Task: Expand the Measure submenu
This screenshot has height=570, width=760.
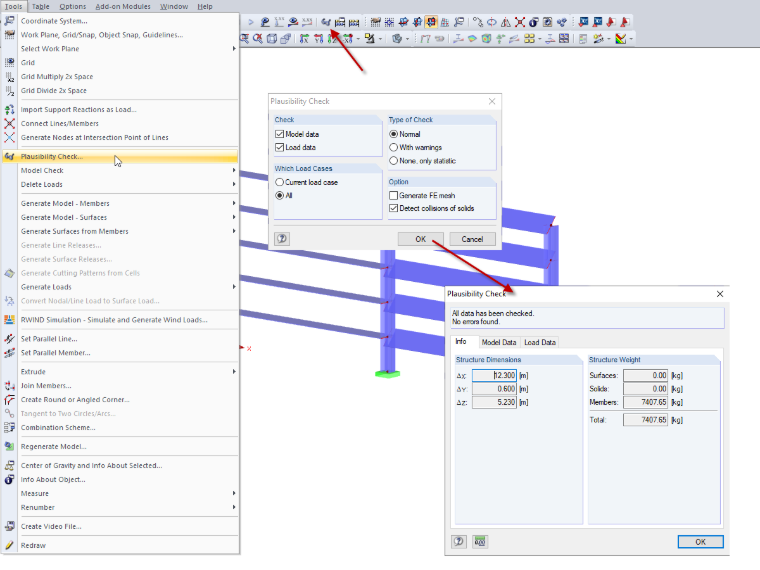Action: 128,493
